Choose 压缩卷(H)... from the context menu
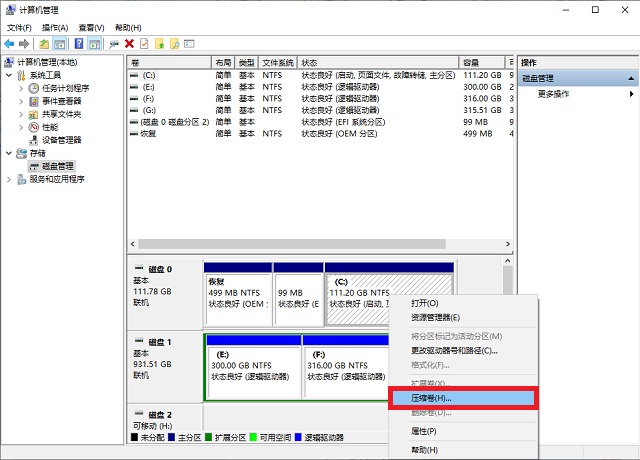This screenshot has height=460, width=640. tap(432, 398)
